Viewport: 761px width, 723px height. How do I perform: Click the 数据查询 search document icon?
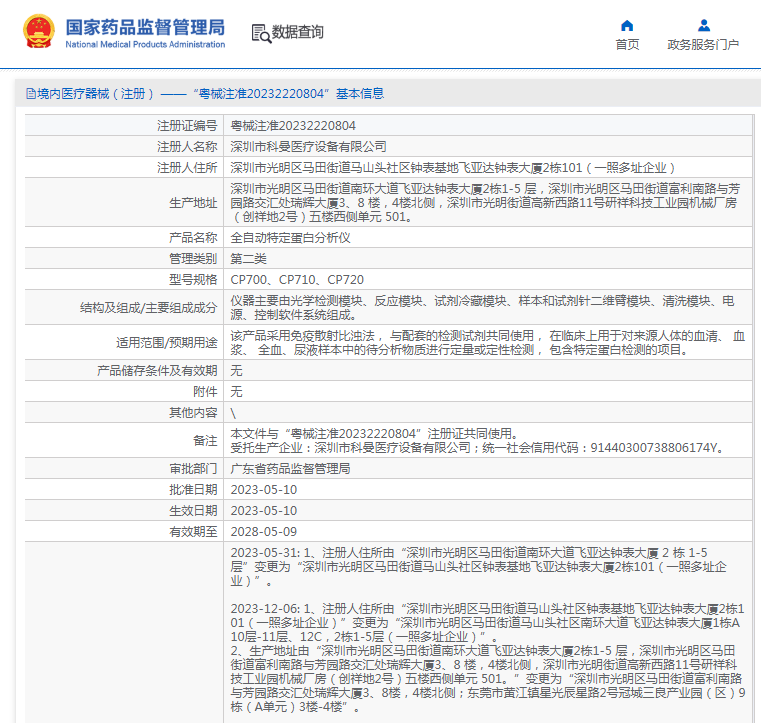[261, 33]
